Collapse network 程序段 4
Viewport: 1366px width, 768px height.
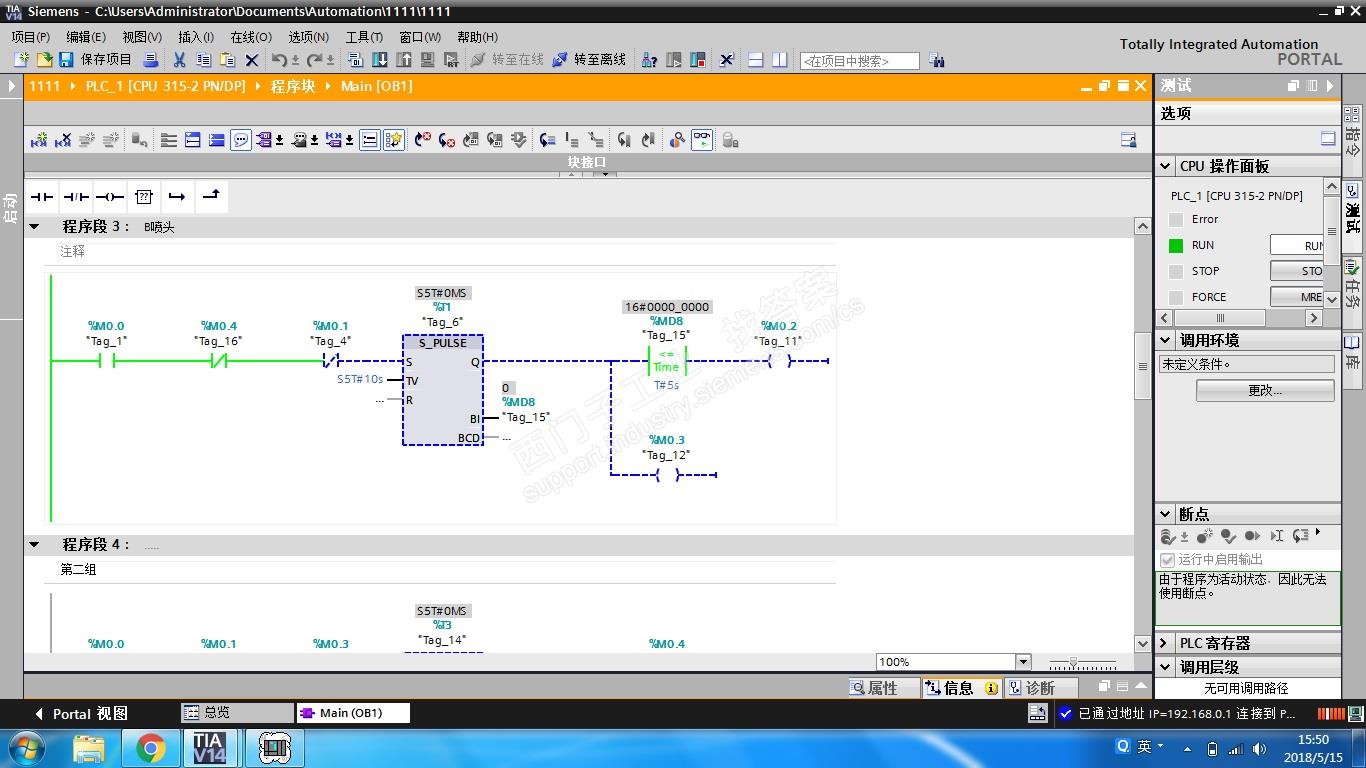pyautogui.click(x=34, y=545)
